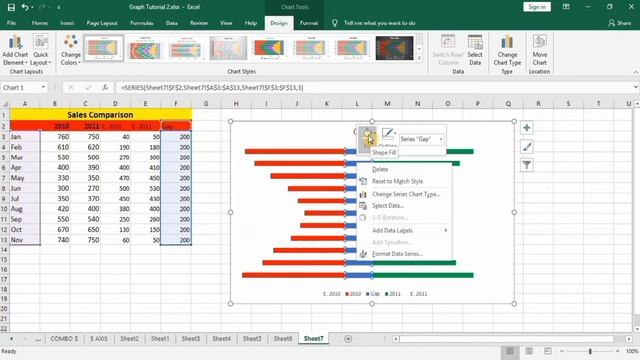Click the Gap legend entry
The height and width of the screenshot is (360, 640).
pos(373,294)
